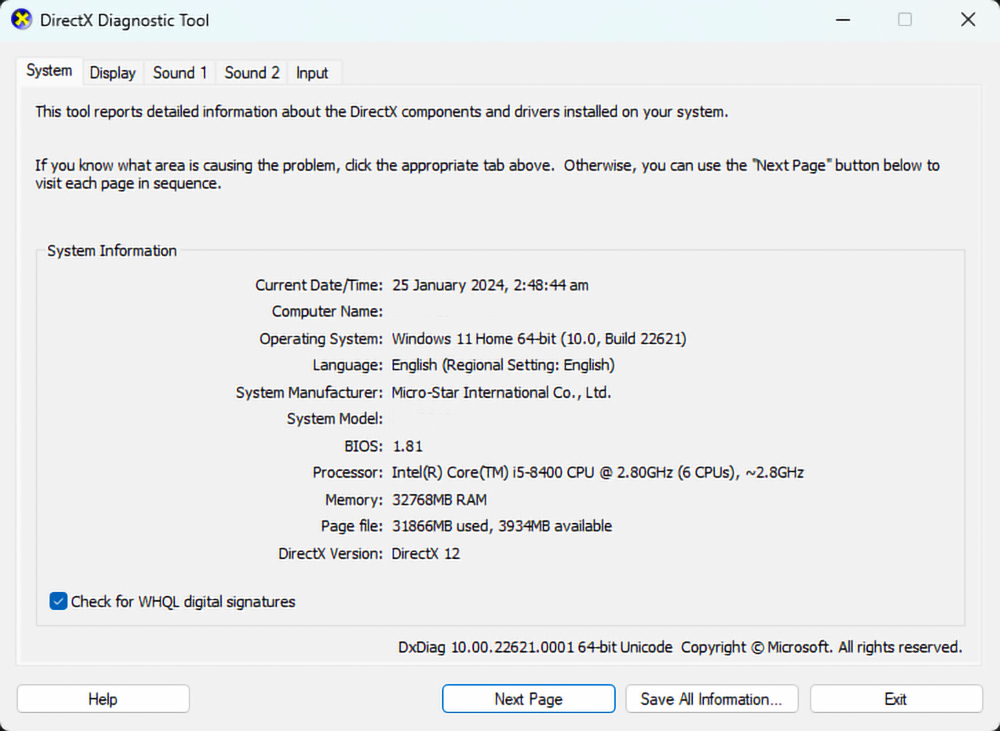Click the Memory value 32768MB RAM

(439, 499)
